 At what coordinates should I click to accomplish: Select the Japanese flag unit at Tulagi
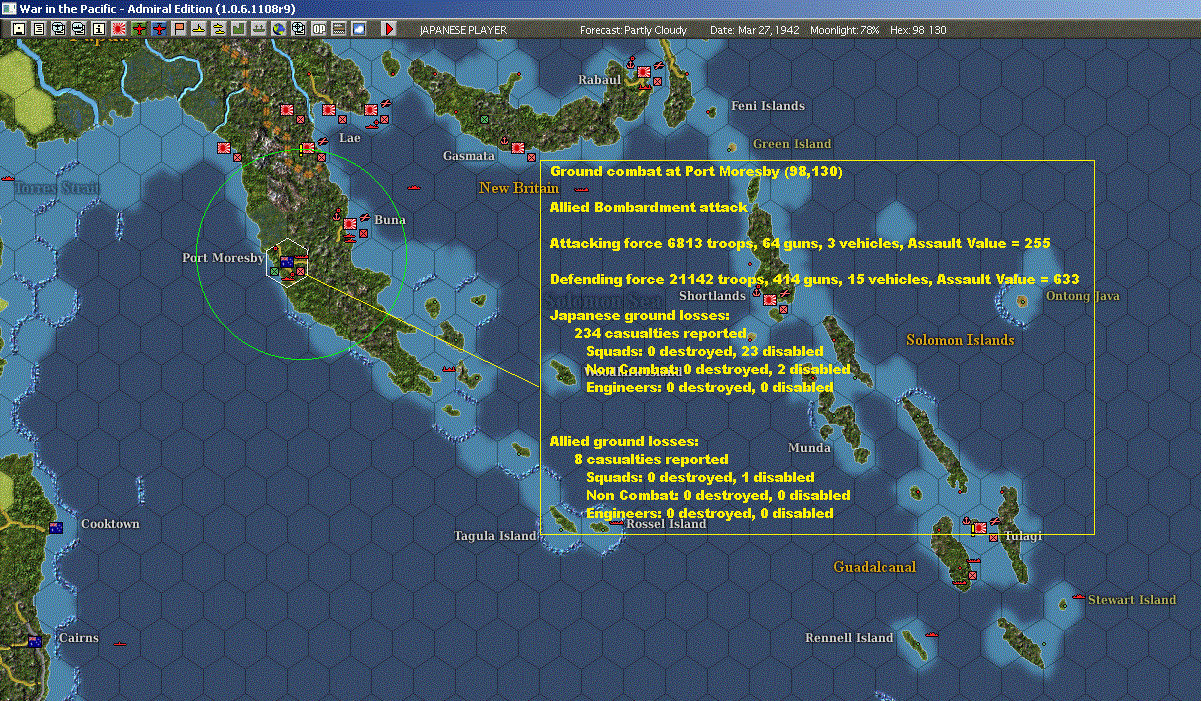[980, 527]
